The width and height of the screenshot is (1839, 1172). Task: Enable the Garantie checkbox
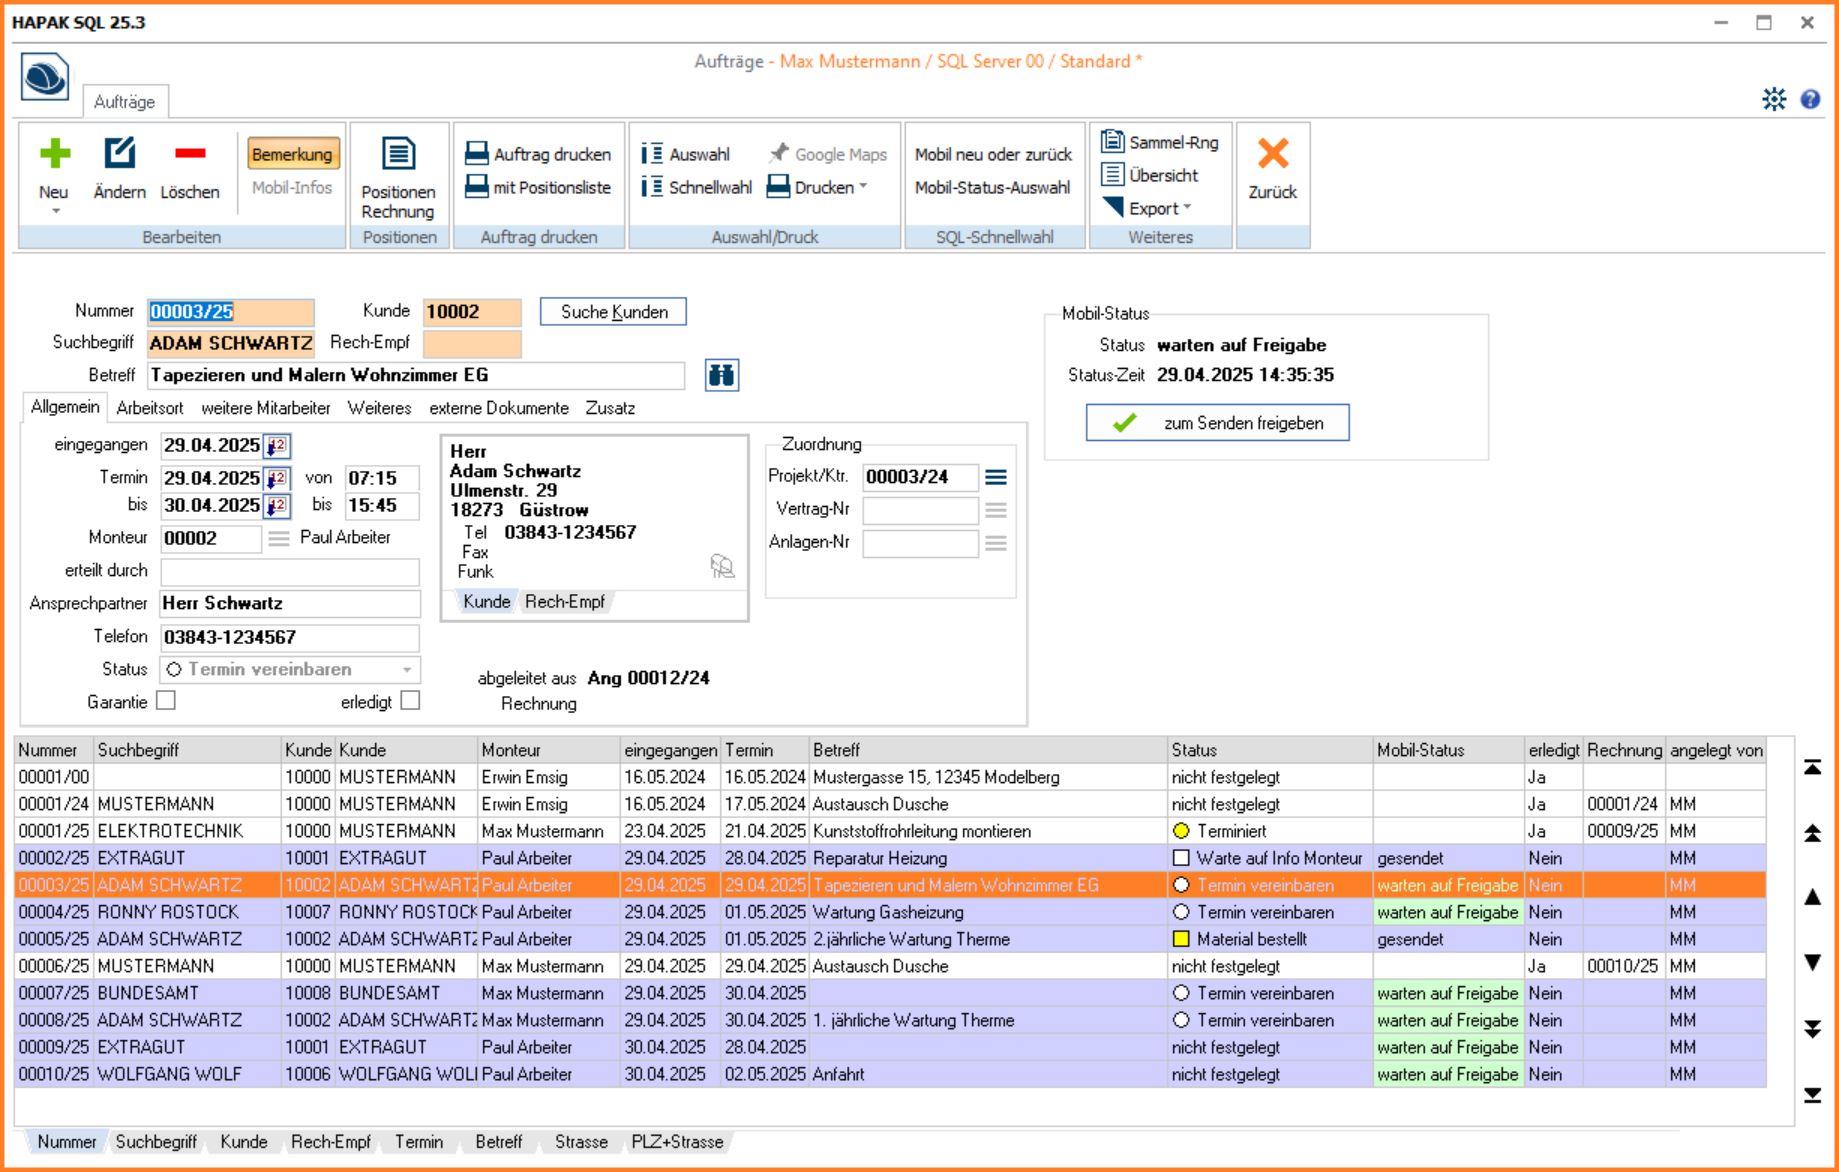click(166, 701)
